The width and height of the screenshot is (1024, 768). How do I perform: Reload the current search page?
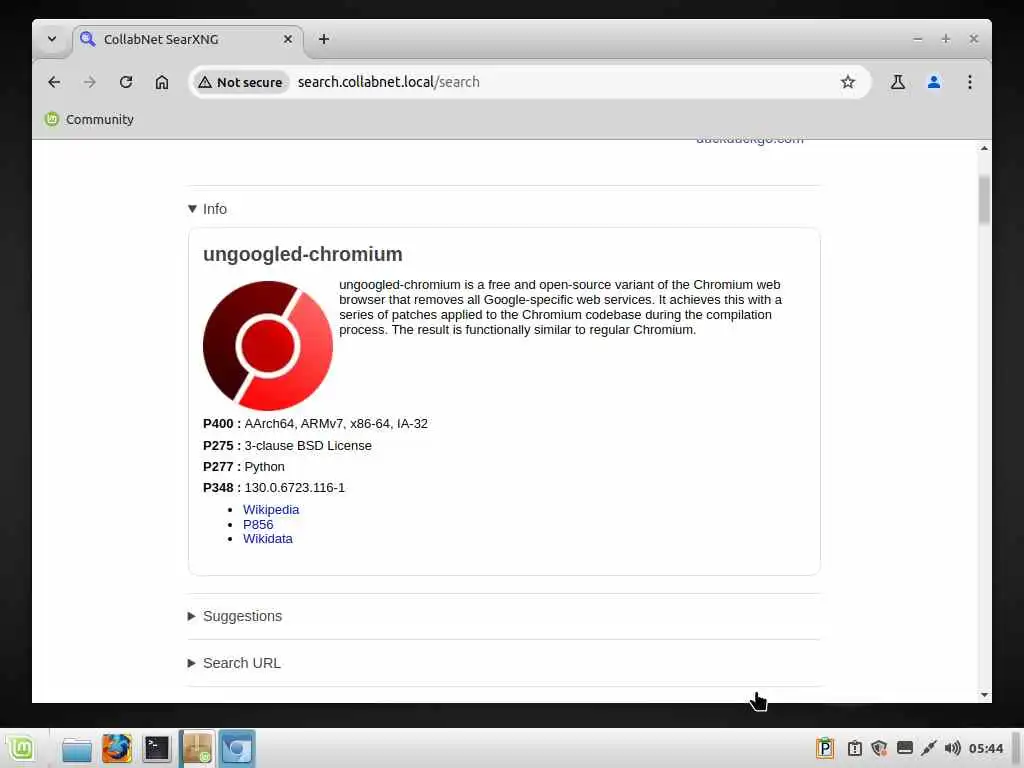click(126, 82)
